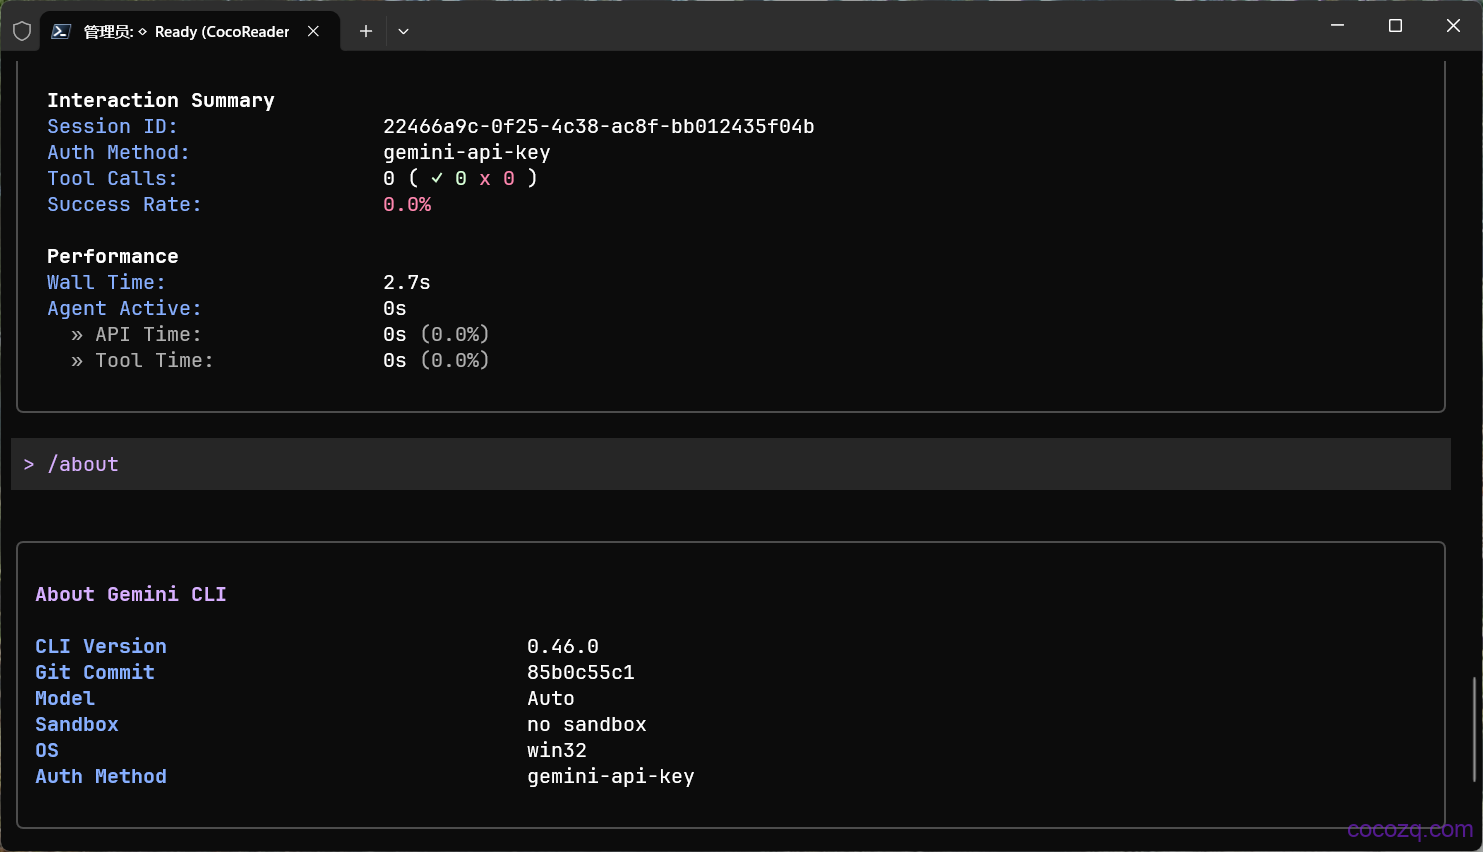1483x852 pixels.
Task: Click the Agent Active label
Action: pos(124,308)
